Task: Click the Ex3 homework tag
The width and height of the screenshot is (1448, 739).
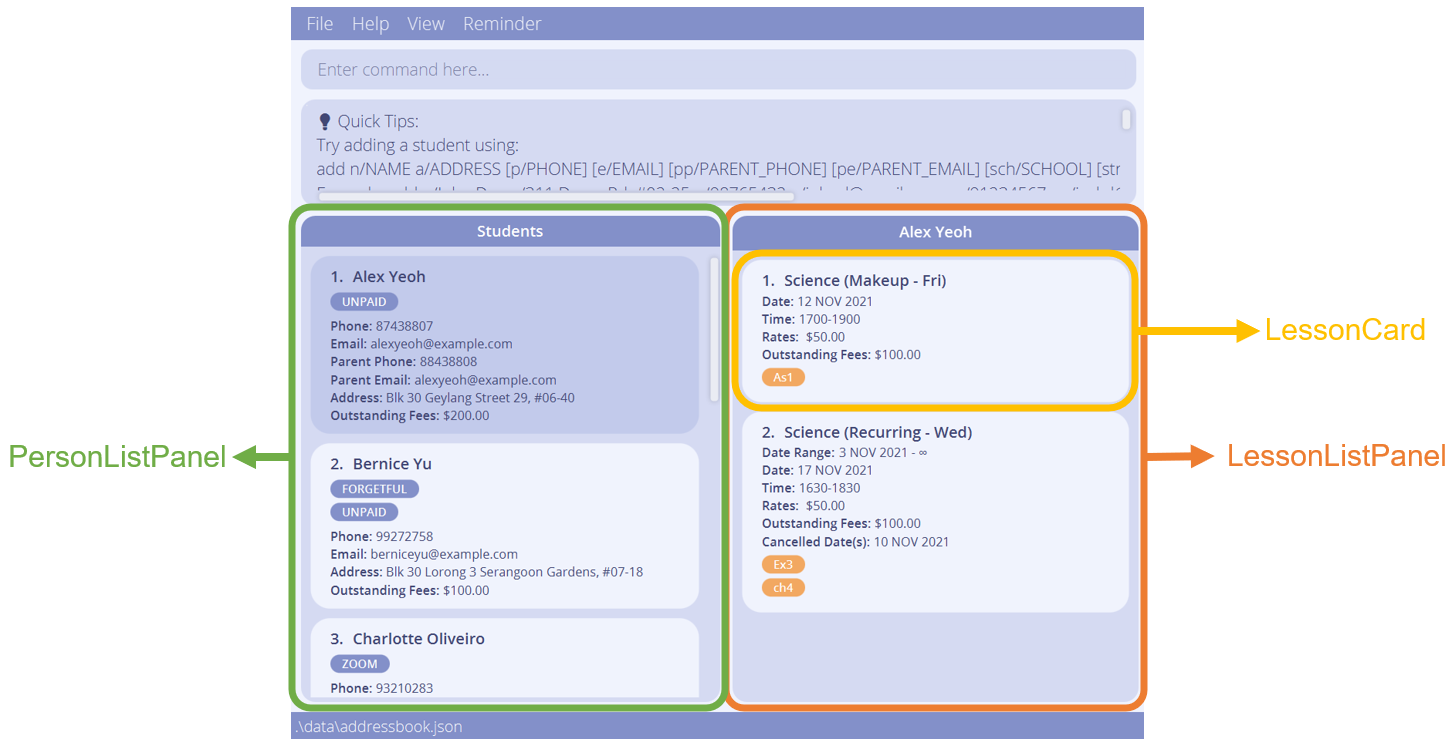Action: pos(783,565)
